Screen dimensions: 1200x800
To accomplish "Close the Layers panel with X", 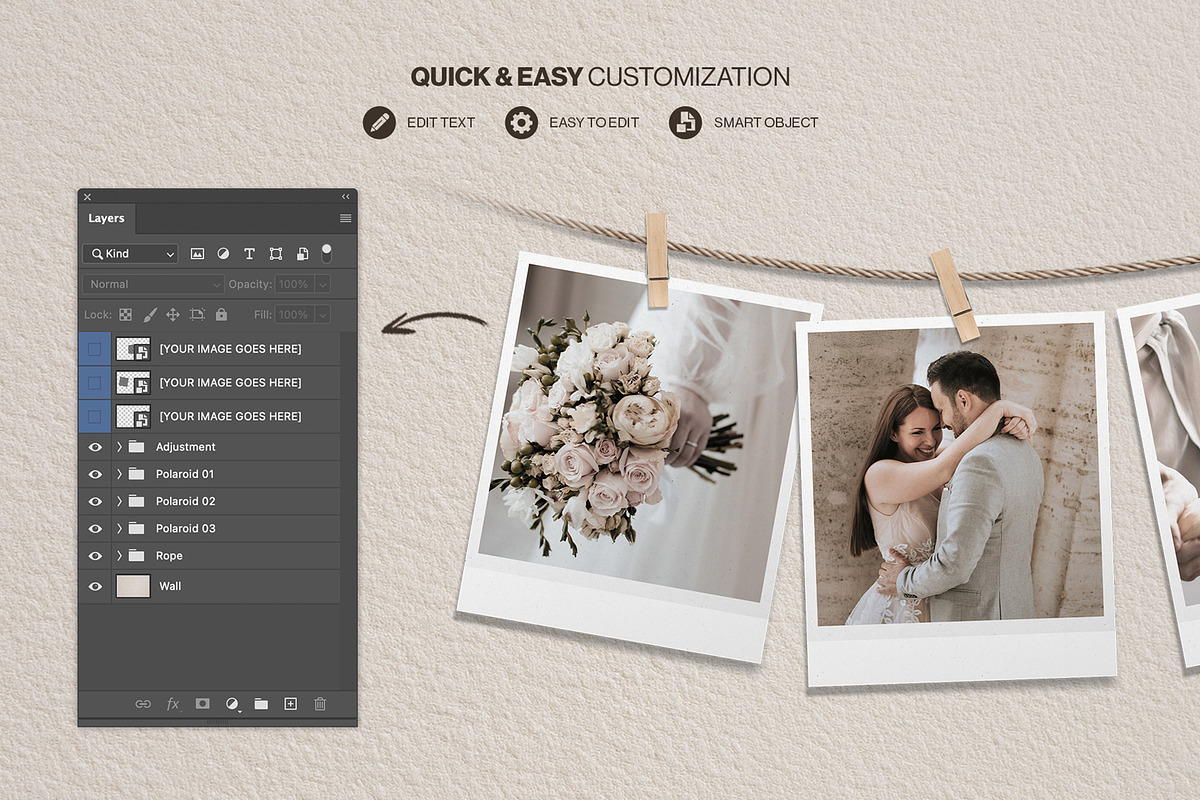I will [x=87, y=197].
